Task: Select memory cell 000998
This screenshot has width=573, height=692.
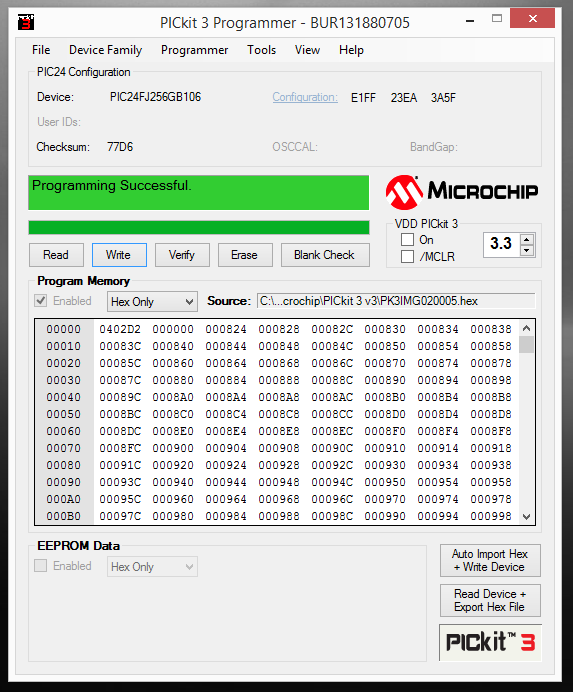Action: [491, 516]
